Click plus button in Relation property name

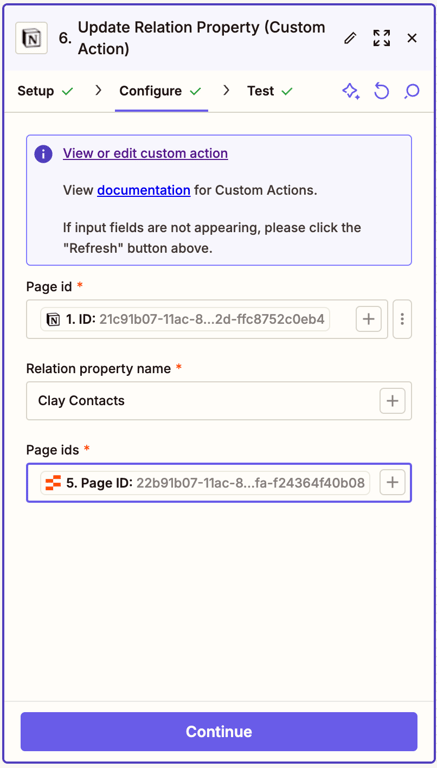[392, 401]
